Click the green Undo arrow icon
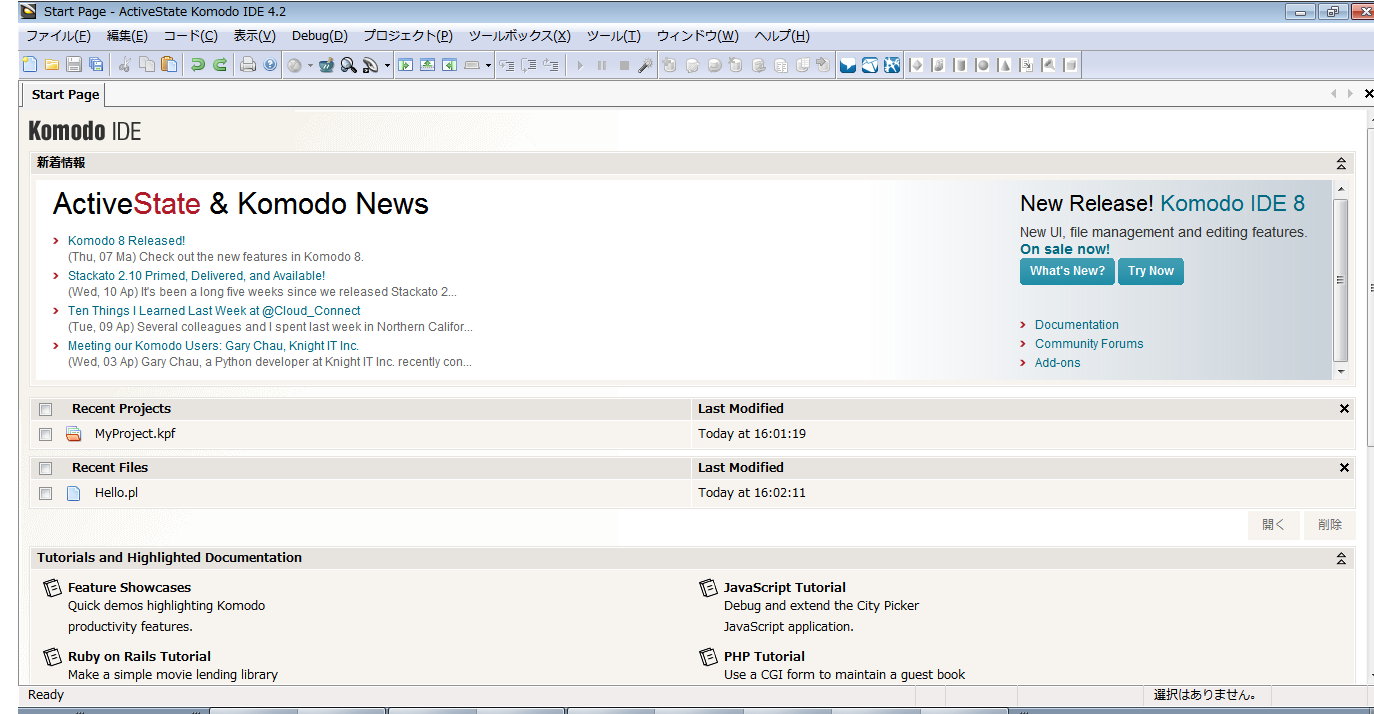Image resolution: width=1374 pixels, height=714 pixels. click(x=198, y=65)
